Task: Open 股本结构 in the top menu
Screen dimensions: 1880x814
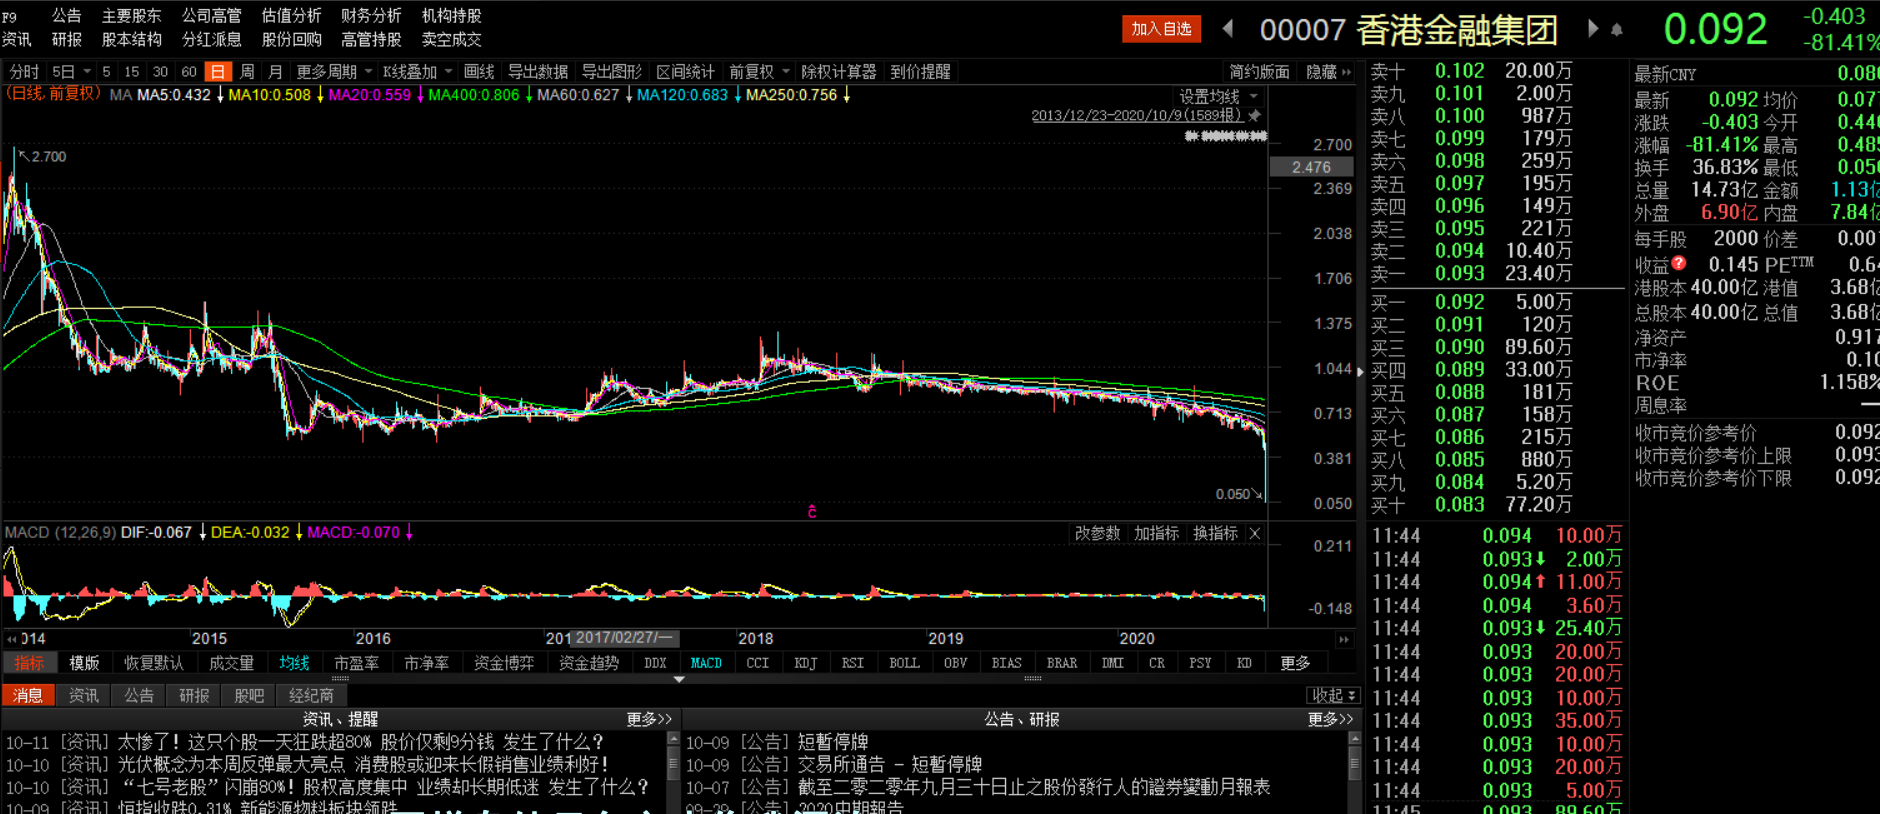Action: (132, 39)
